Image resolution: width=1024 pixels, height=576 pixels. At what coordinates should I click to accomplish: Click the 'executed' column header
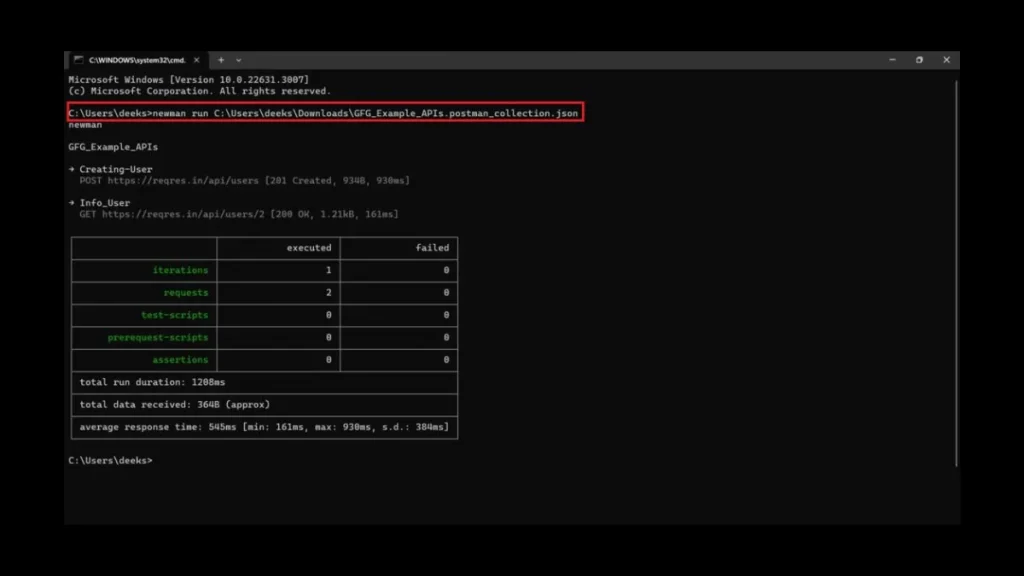[x=308, y=248]
